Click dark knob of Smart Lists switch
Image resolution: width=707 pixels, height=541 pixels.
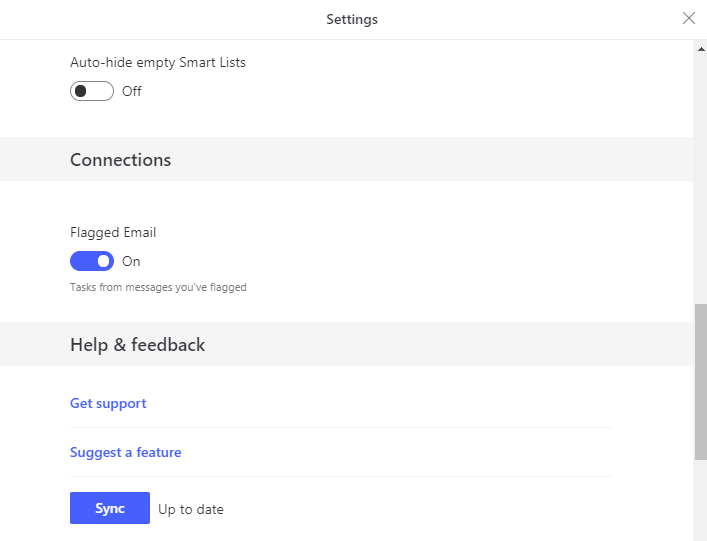[x=81, y=91]
